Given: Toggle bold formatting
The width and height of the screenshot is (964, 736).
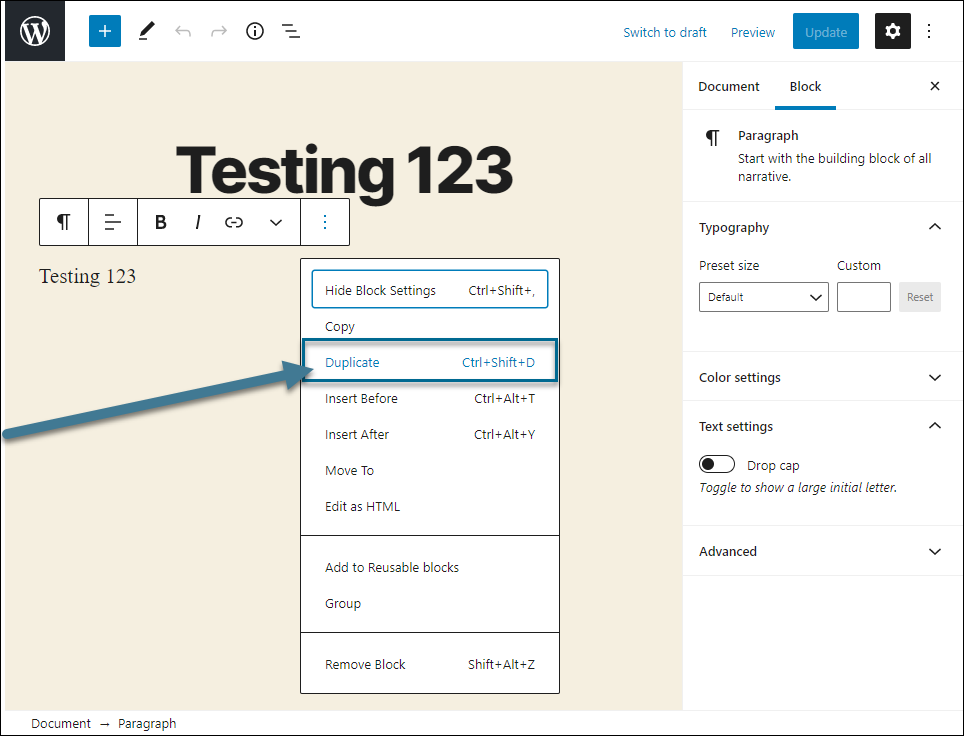Looking at the screenshot, I should click(x=160, y=222).
